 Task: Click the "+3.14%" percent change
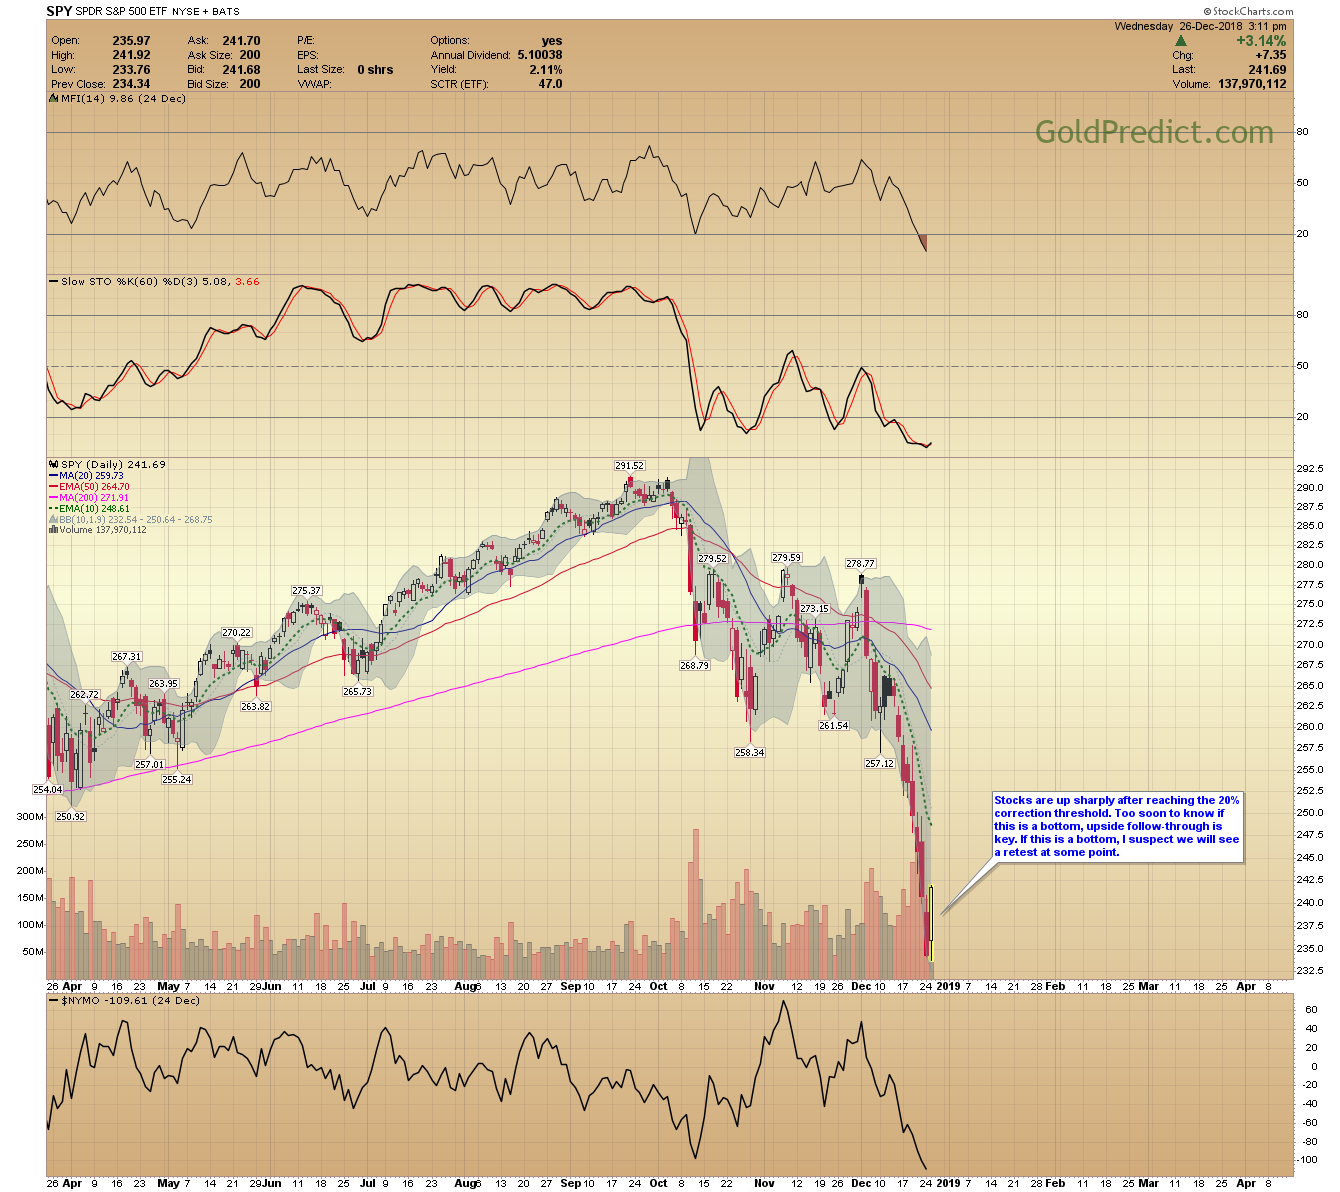(x=1261, y=41)
